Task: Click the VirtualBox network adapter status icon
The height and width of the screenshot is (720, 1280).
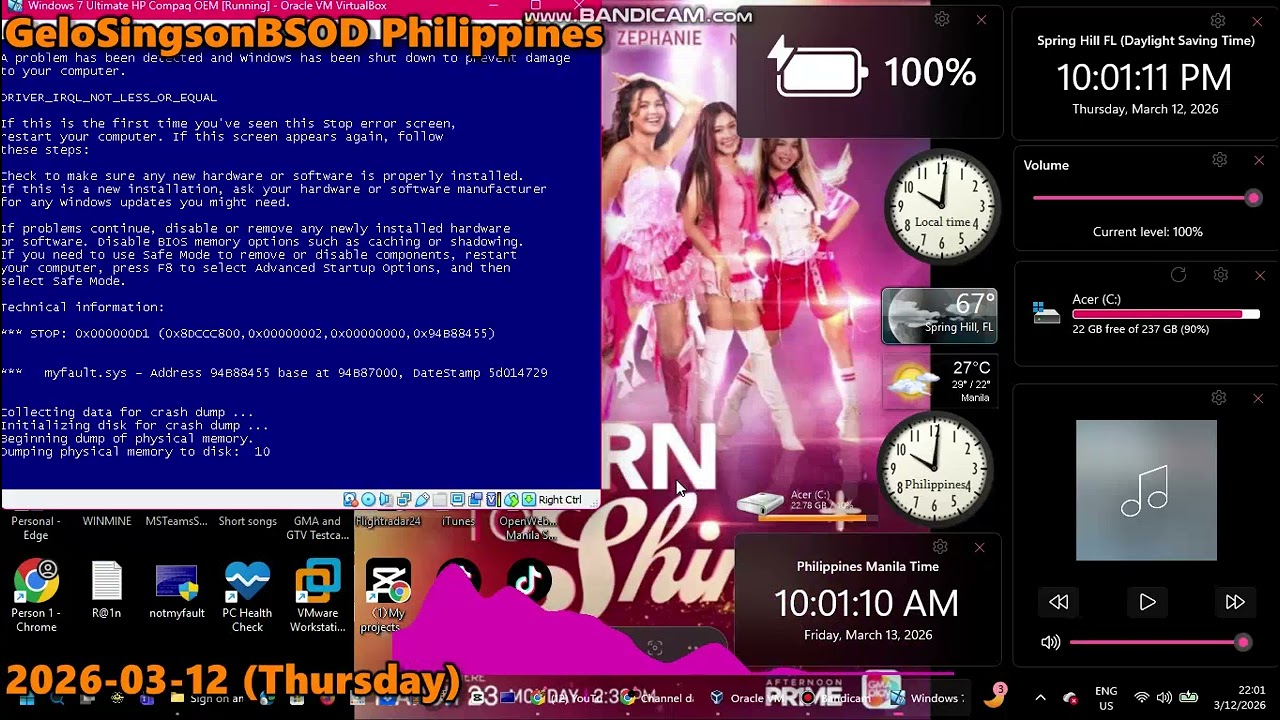Action: click(x=404, y=500)
